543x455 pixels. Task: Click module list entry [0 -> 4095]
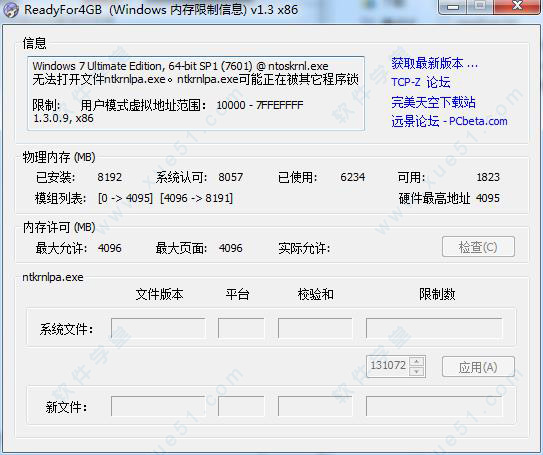pos(125,198)
